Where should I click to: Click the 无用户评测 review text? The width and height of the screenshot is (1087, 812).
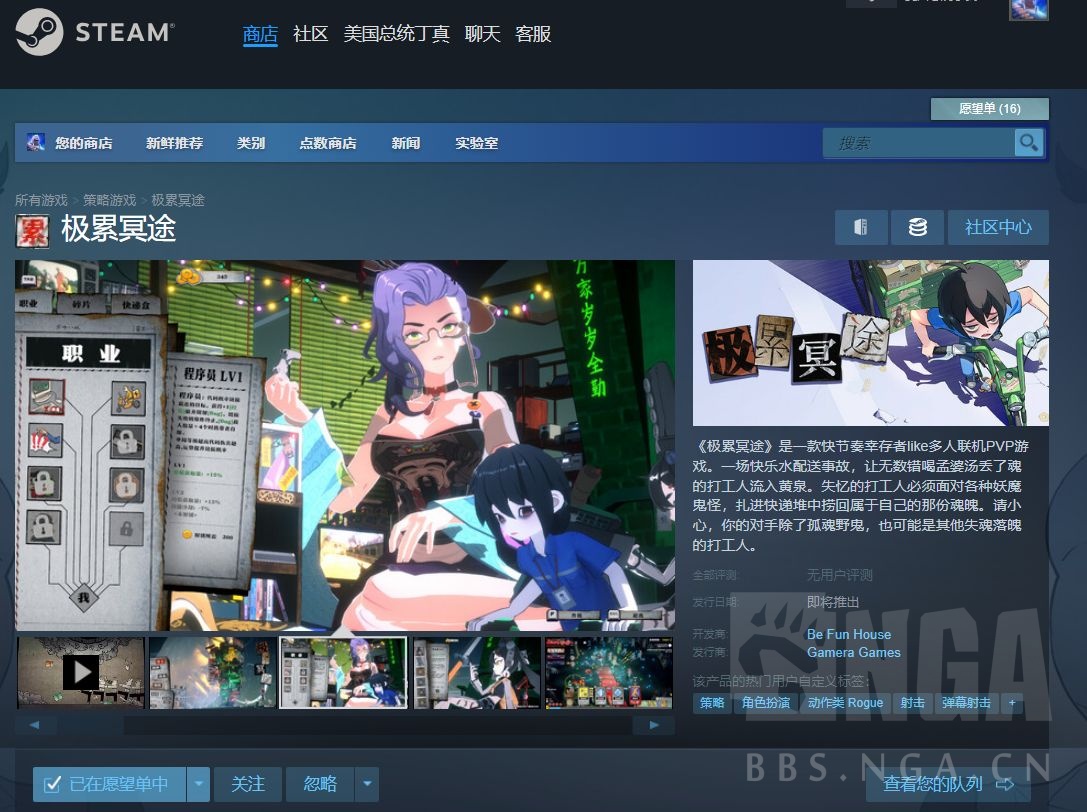(839, 575)
